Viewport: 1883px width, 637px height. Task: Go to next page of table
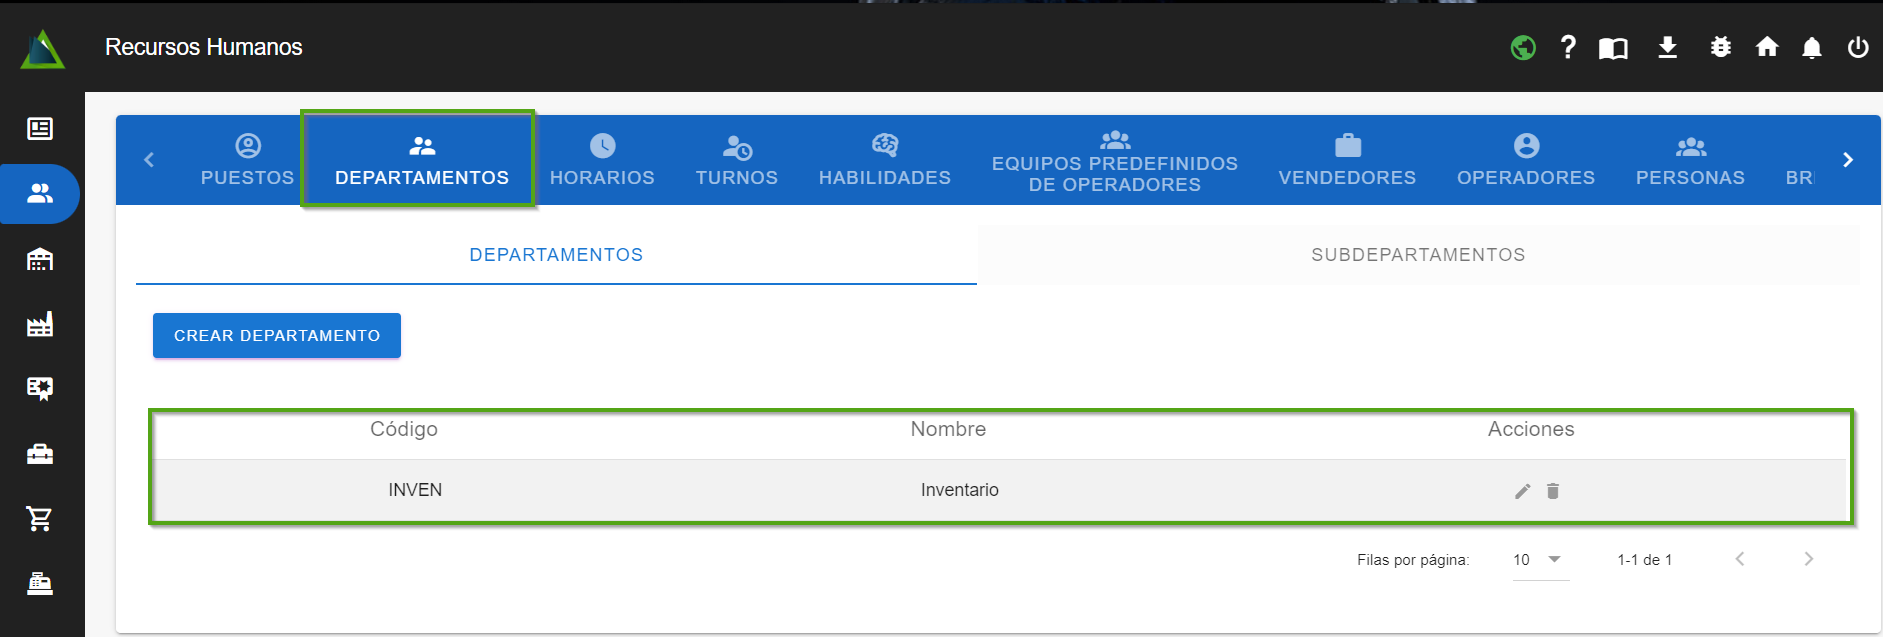click(x=1807, y=559)
